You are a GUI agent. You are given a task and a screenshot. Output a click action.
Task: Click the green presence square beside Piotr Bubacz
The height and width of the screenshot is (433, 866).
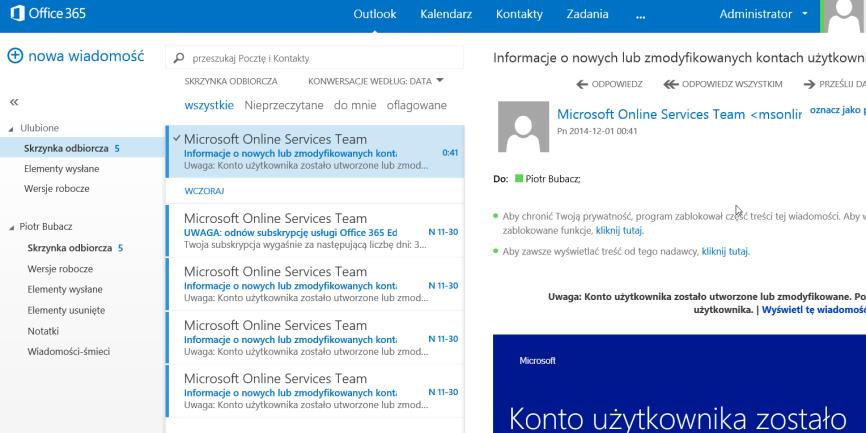coord(519,178)
